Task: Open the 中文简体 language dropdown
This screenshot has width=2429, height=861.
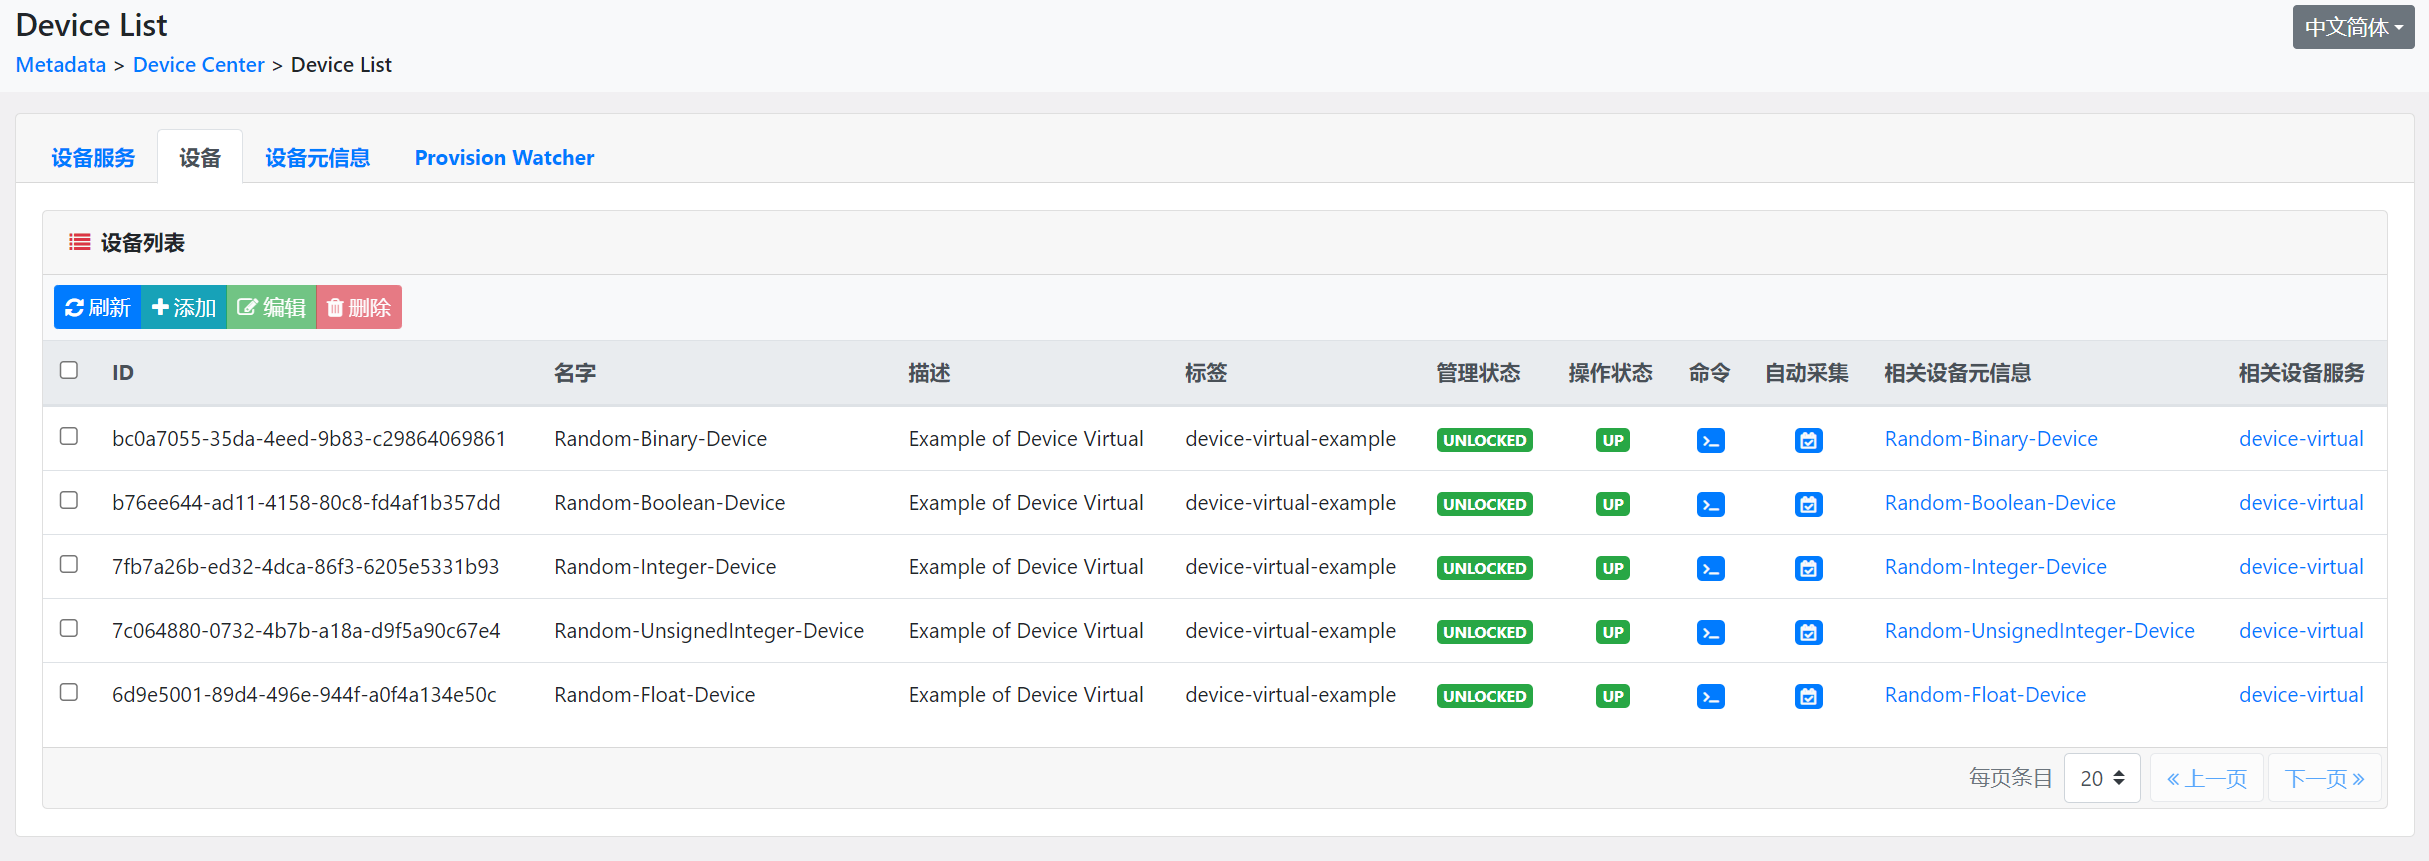Action: pyautogui.click(x=2353, y=27)
